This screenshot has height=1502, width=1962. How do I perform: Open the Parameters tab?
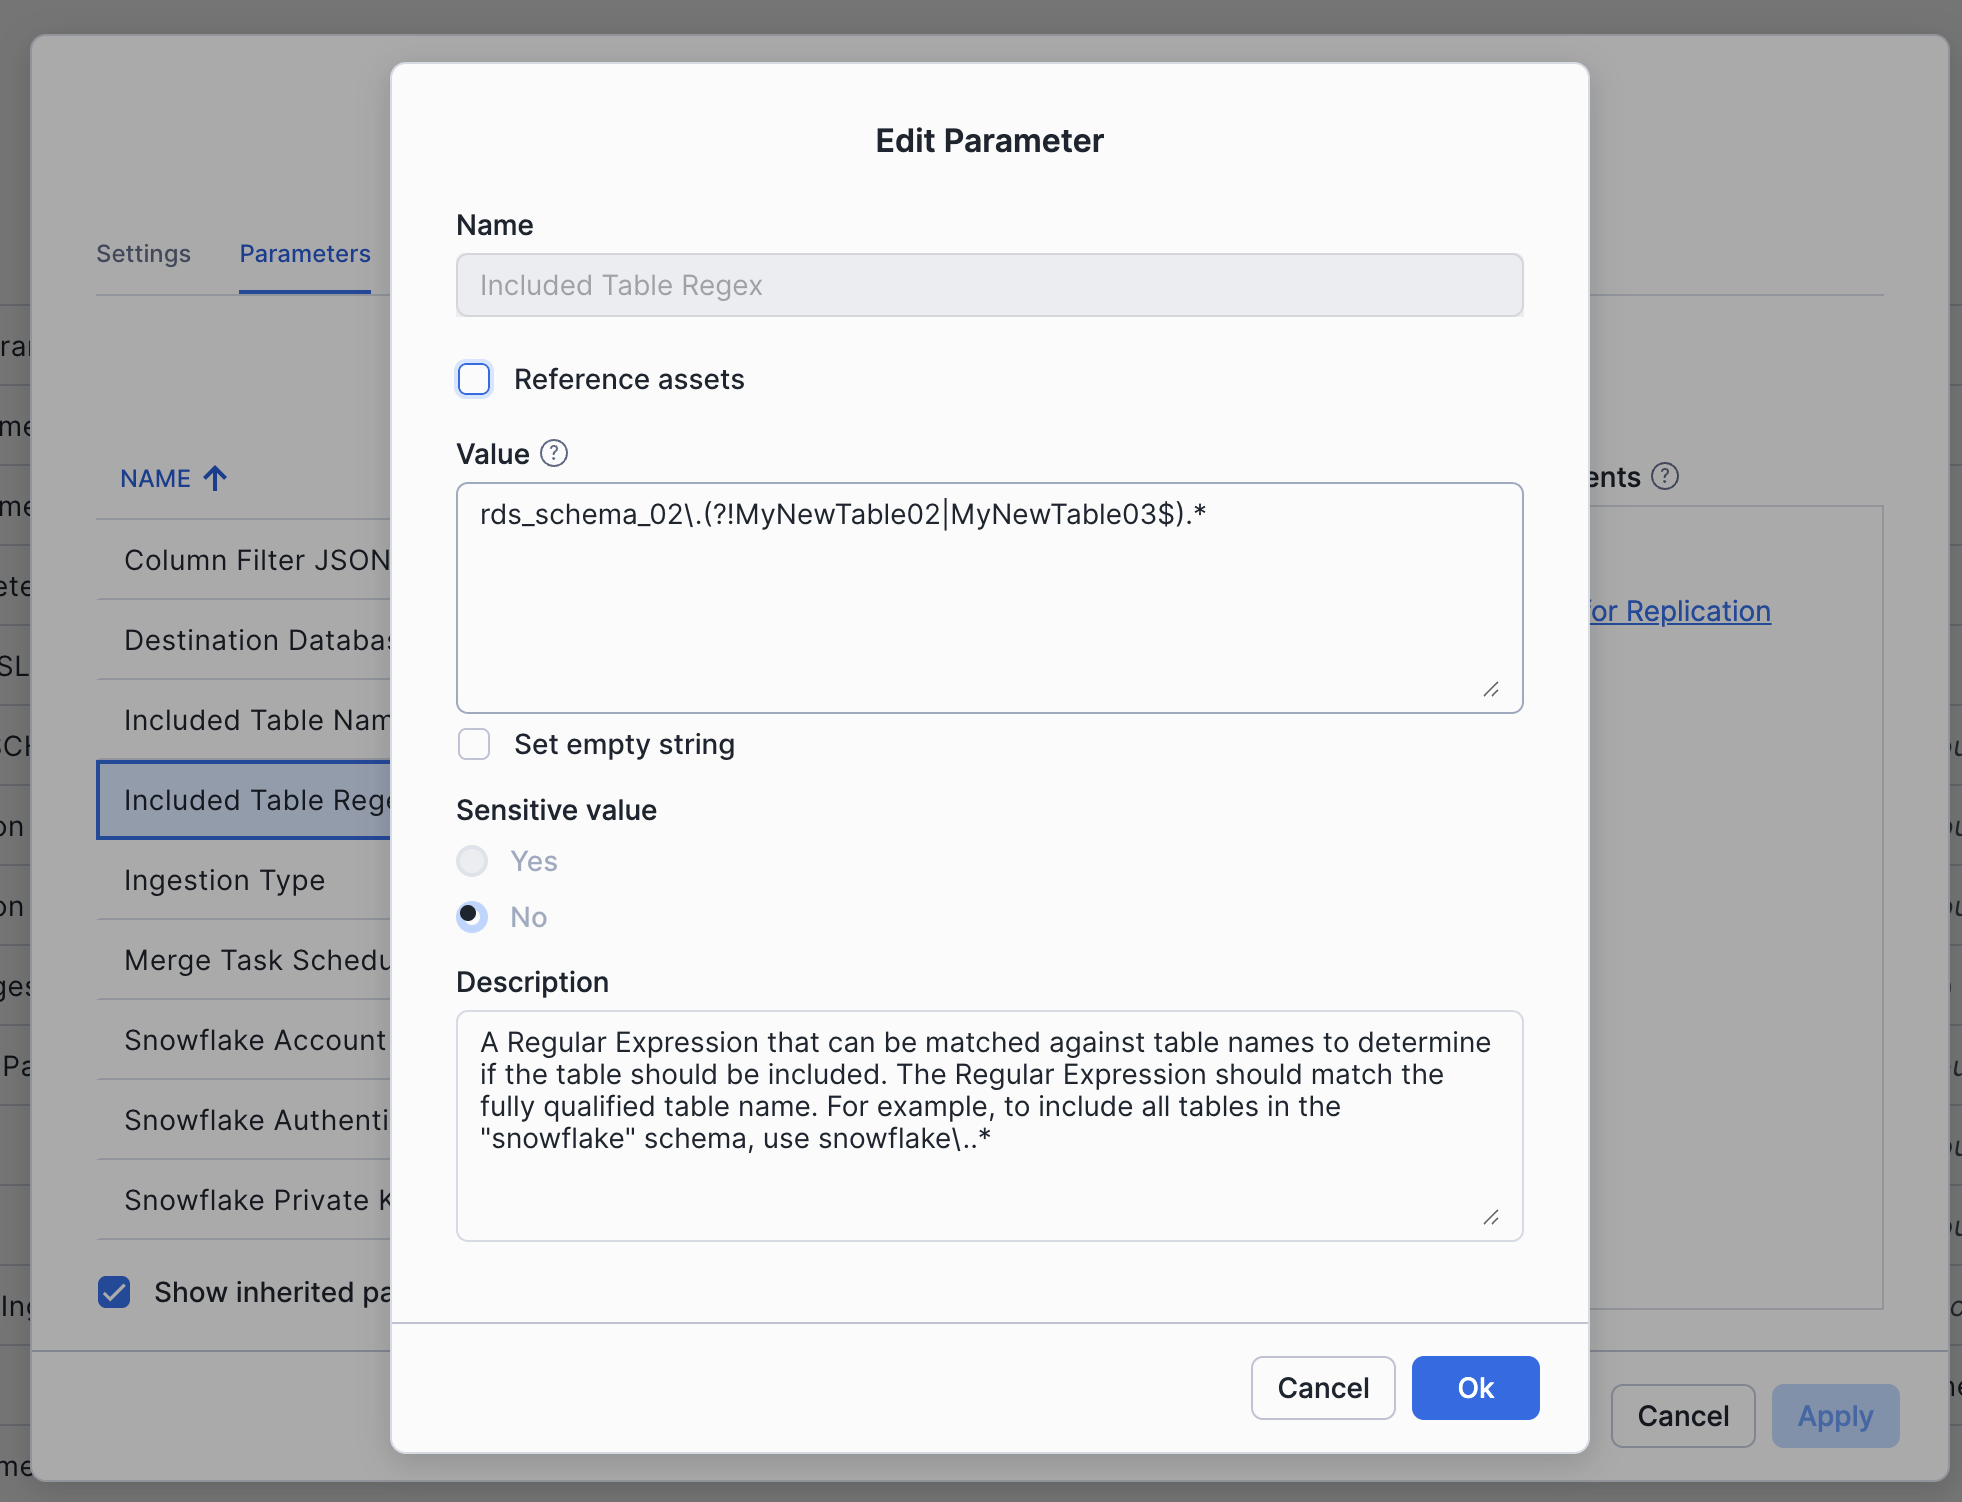[305, 254]
